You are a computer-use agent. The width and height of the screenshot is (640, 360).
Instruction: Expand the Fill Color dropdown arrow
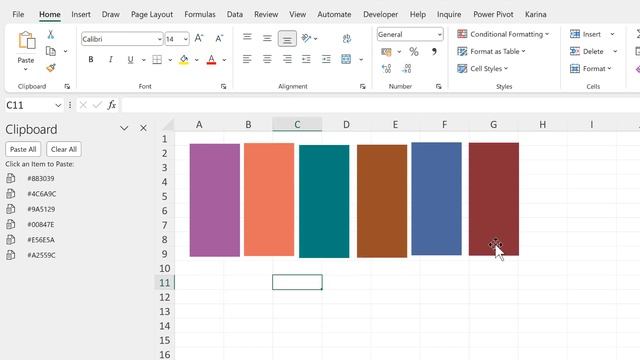coord(197,60)
